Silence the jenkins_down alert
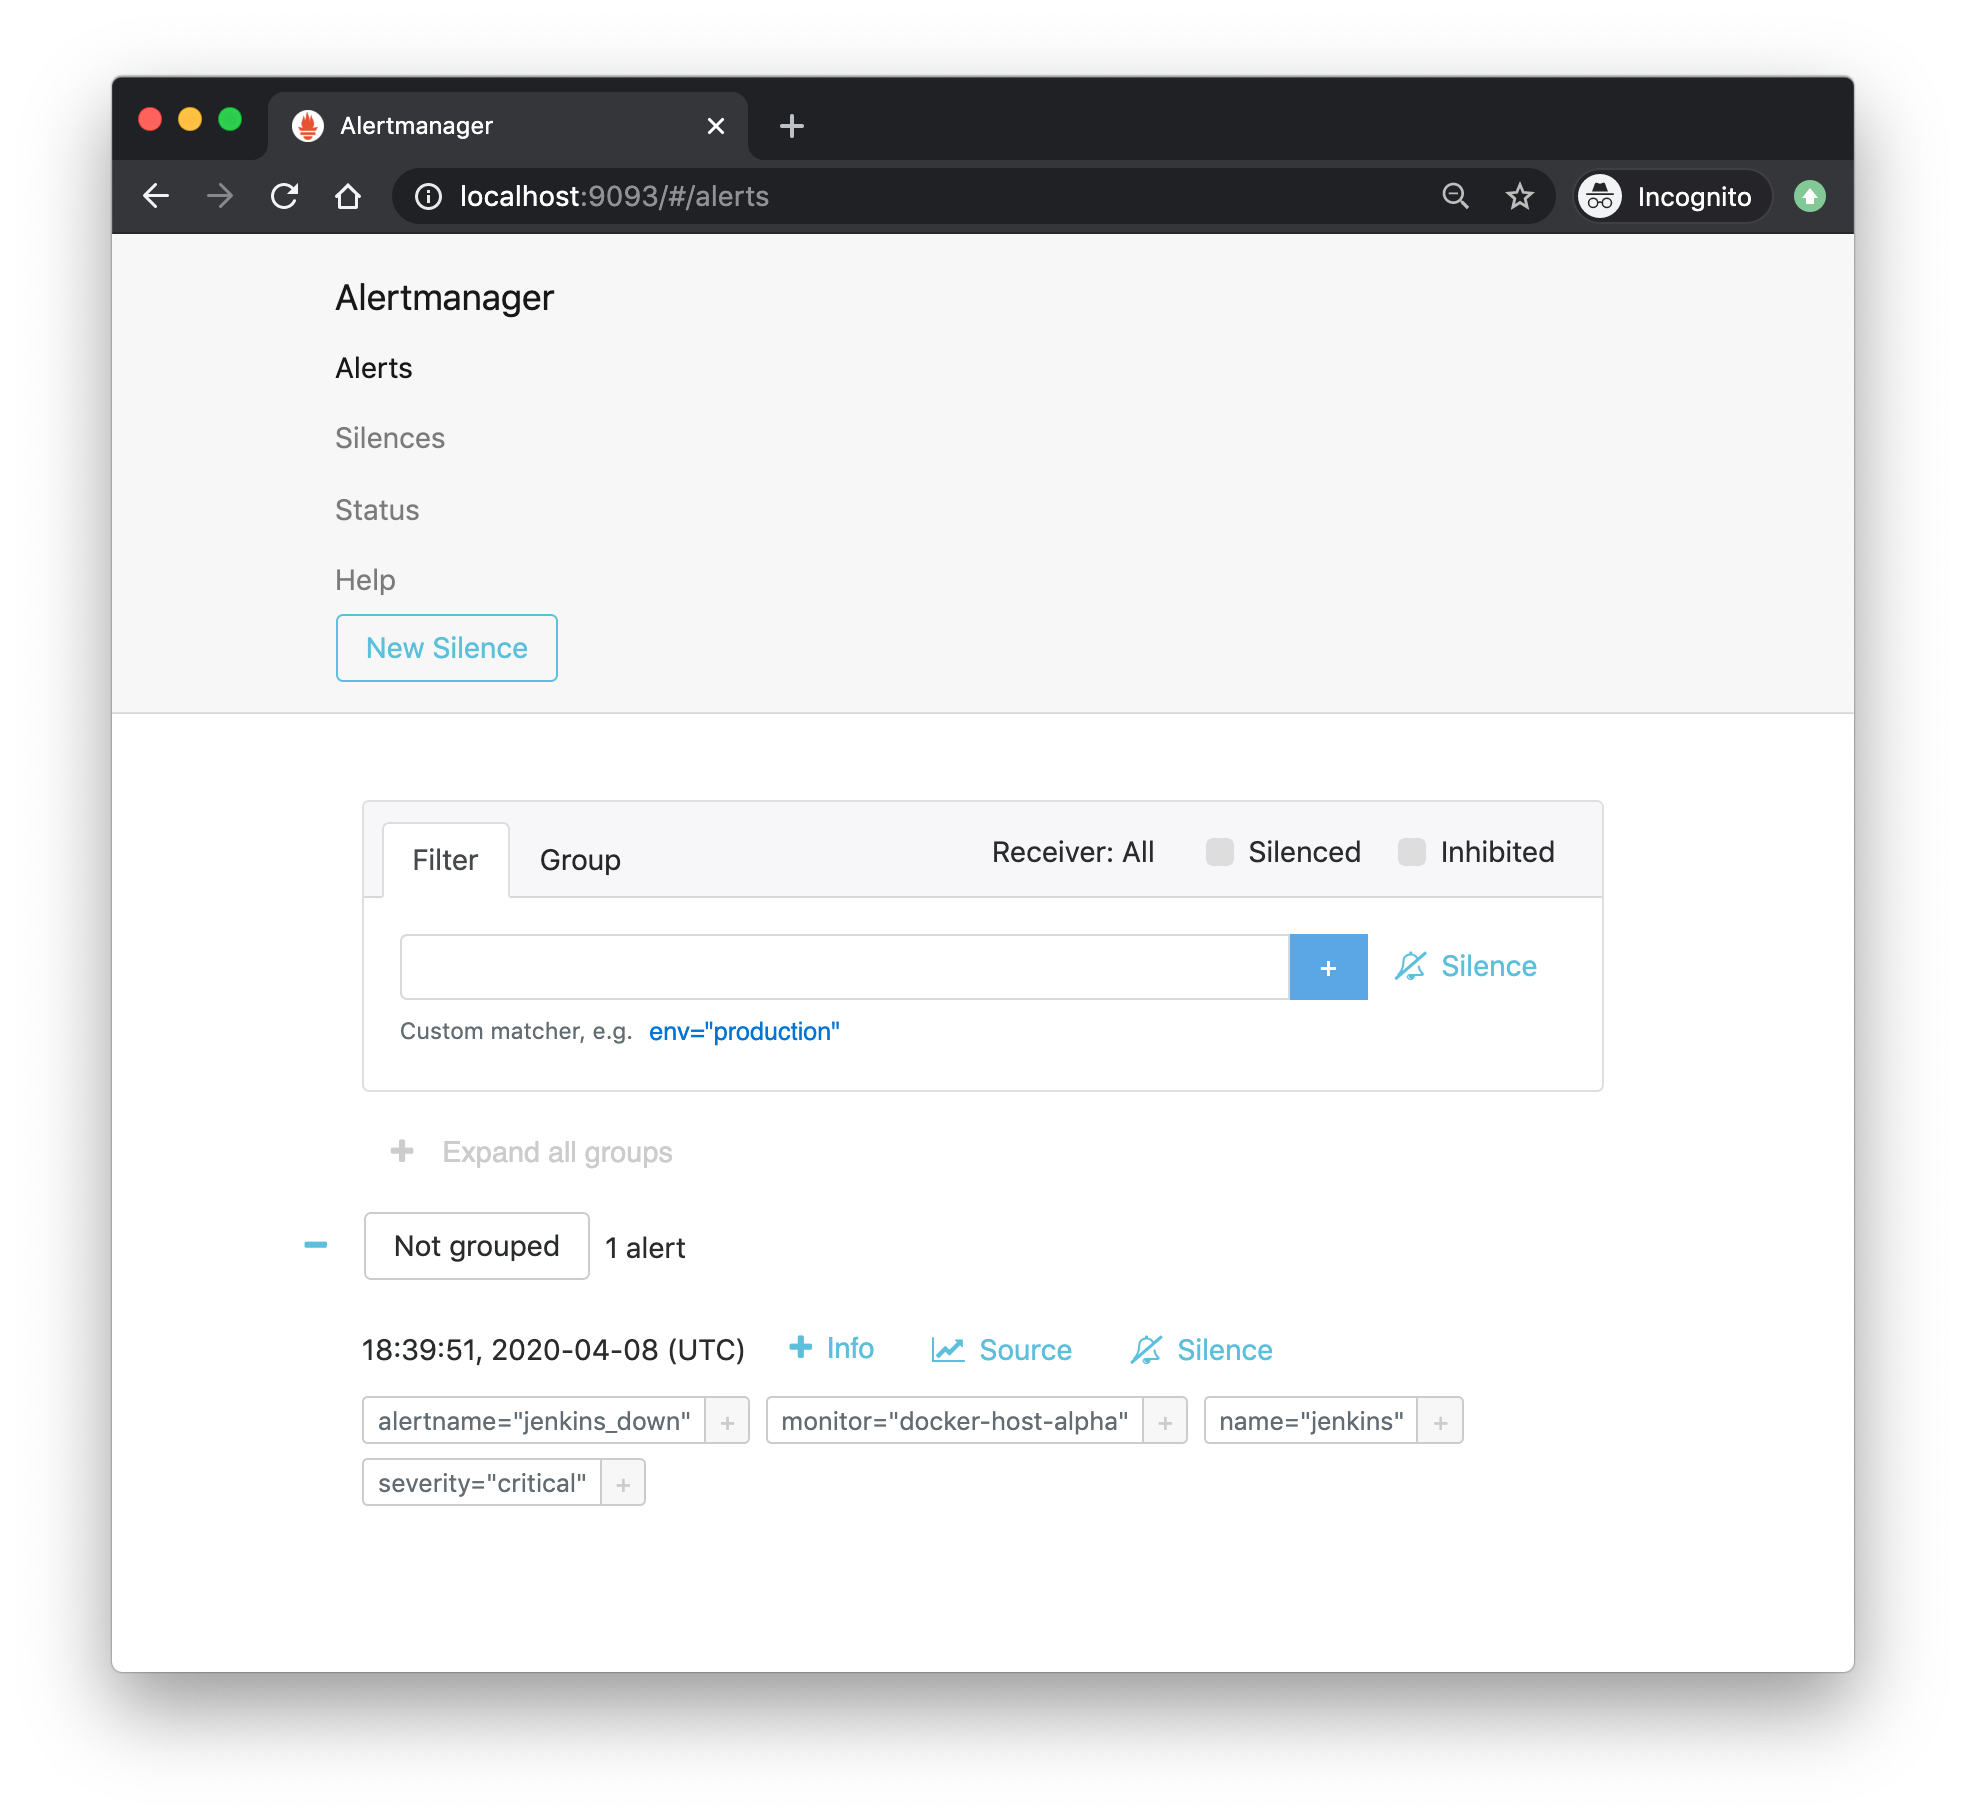The height and width of the screenshot is (1820, 1966). tap(1201, 1350)
